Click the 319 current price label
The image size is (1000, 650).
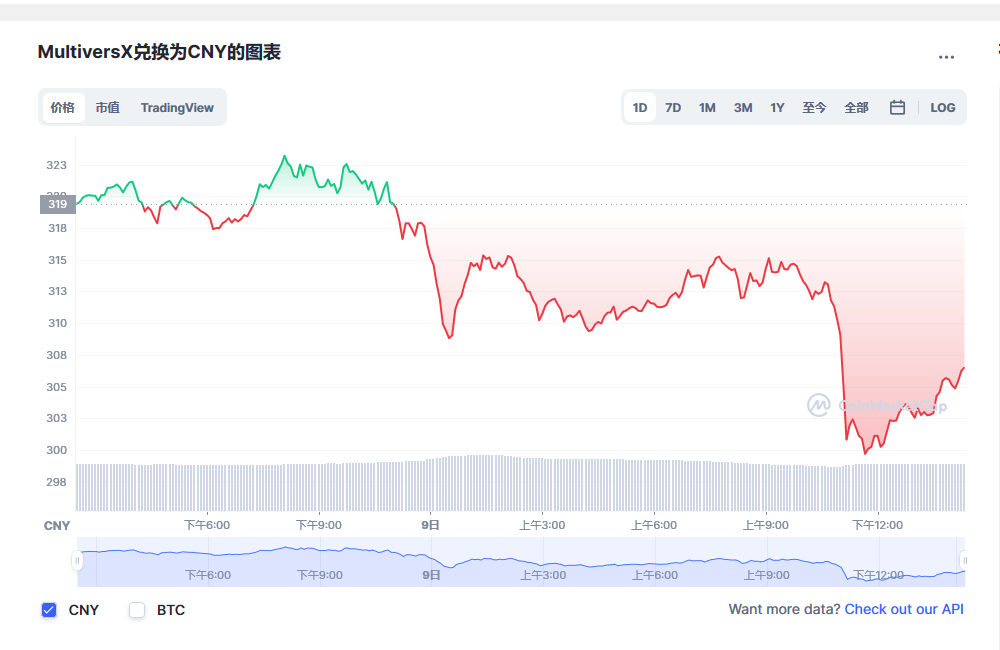(58, 204)
